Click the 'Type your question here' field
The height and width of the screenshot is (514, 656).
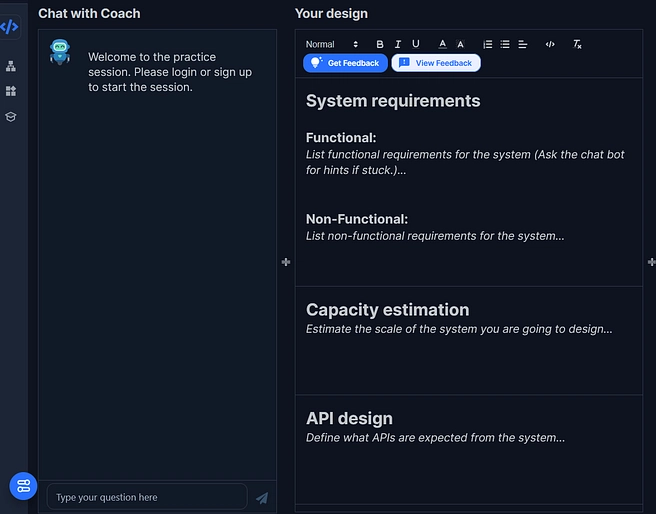pyautogui.click(x=147, y=497)
